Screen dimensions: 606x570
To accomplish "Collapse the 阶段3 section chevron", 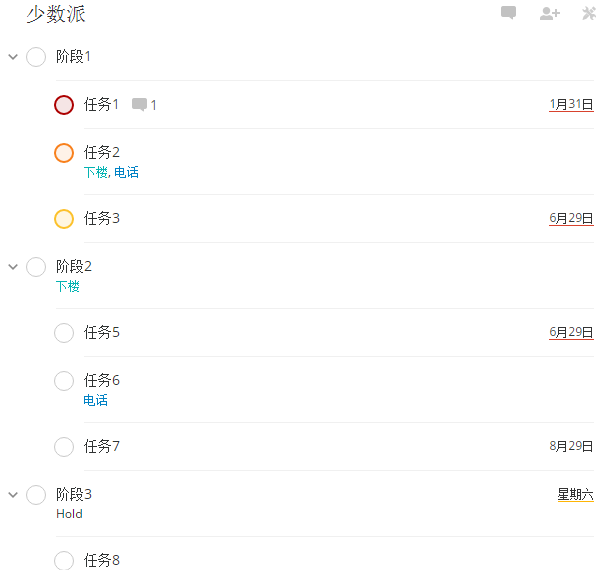I will 13,495.
